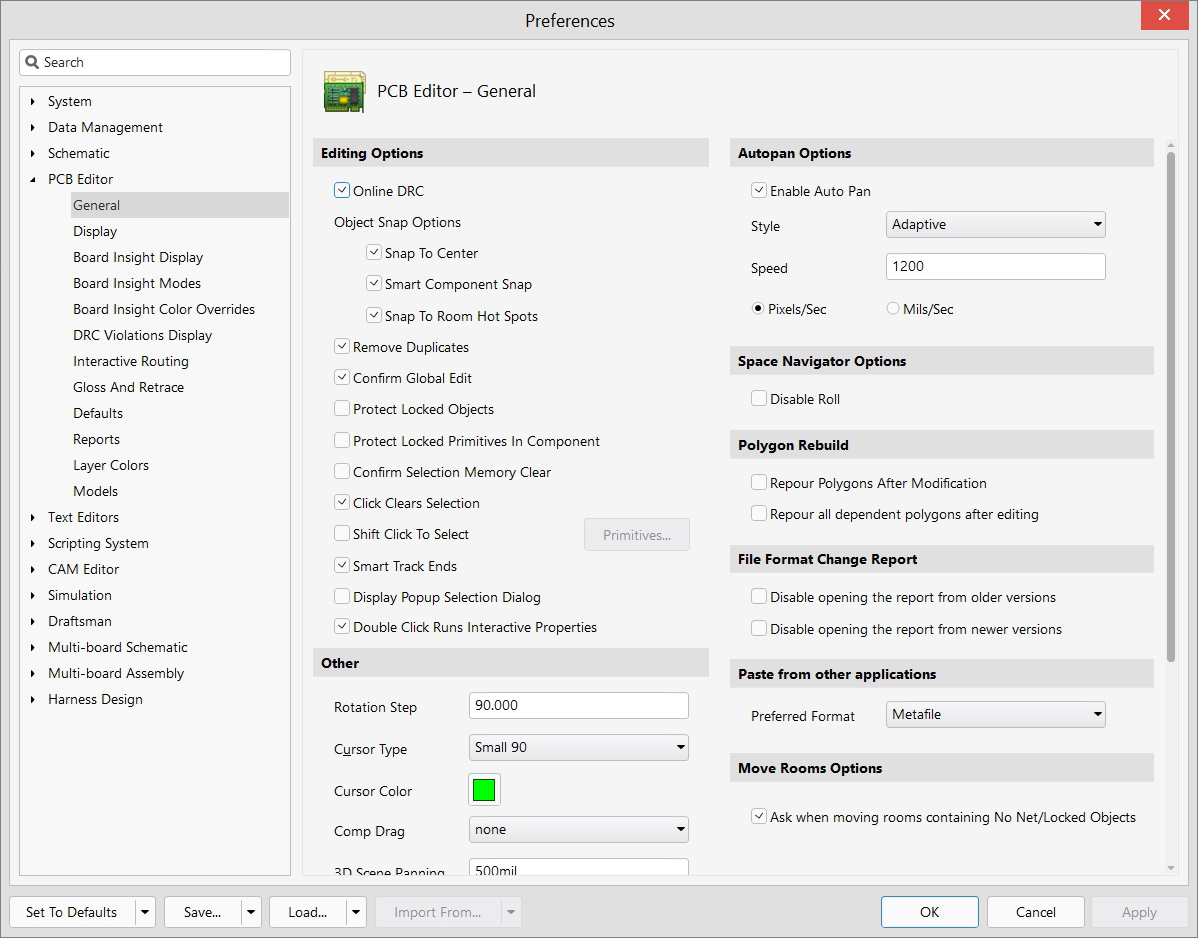The image size is (1198, 938).
Task: Check Disable Roll option
Action: click(759, 398)
